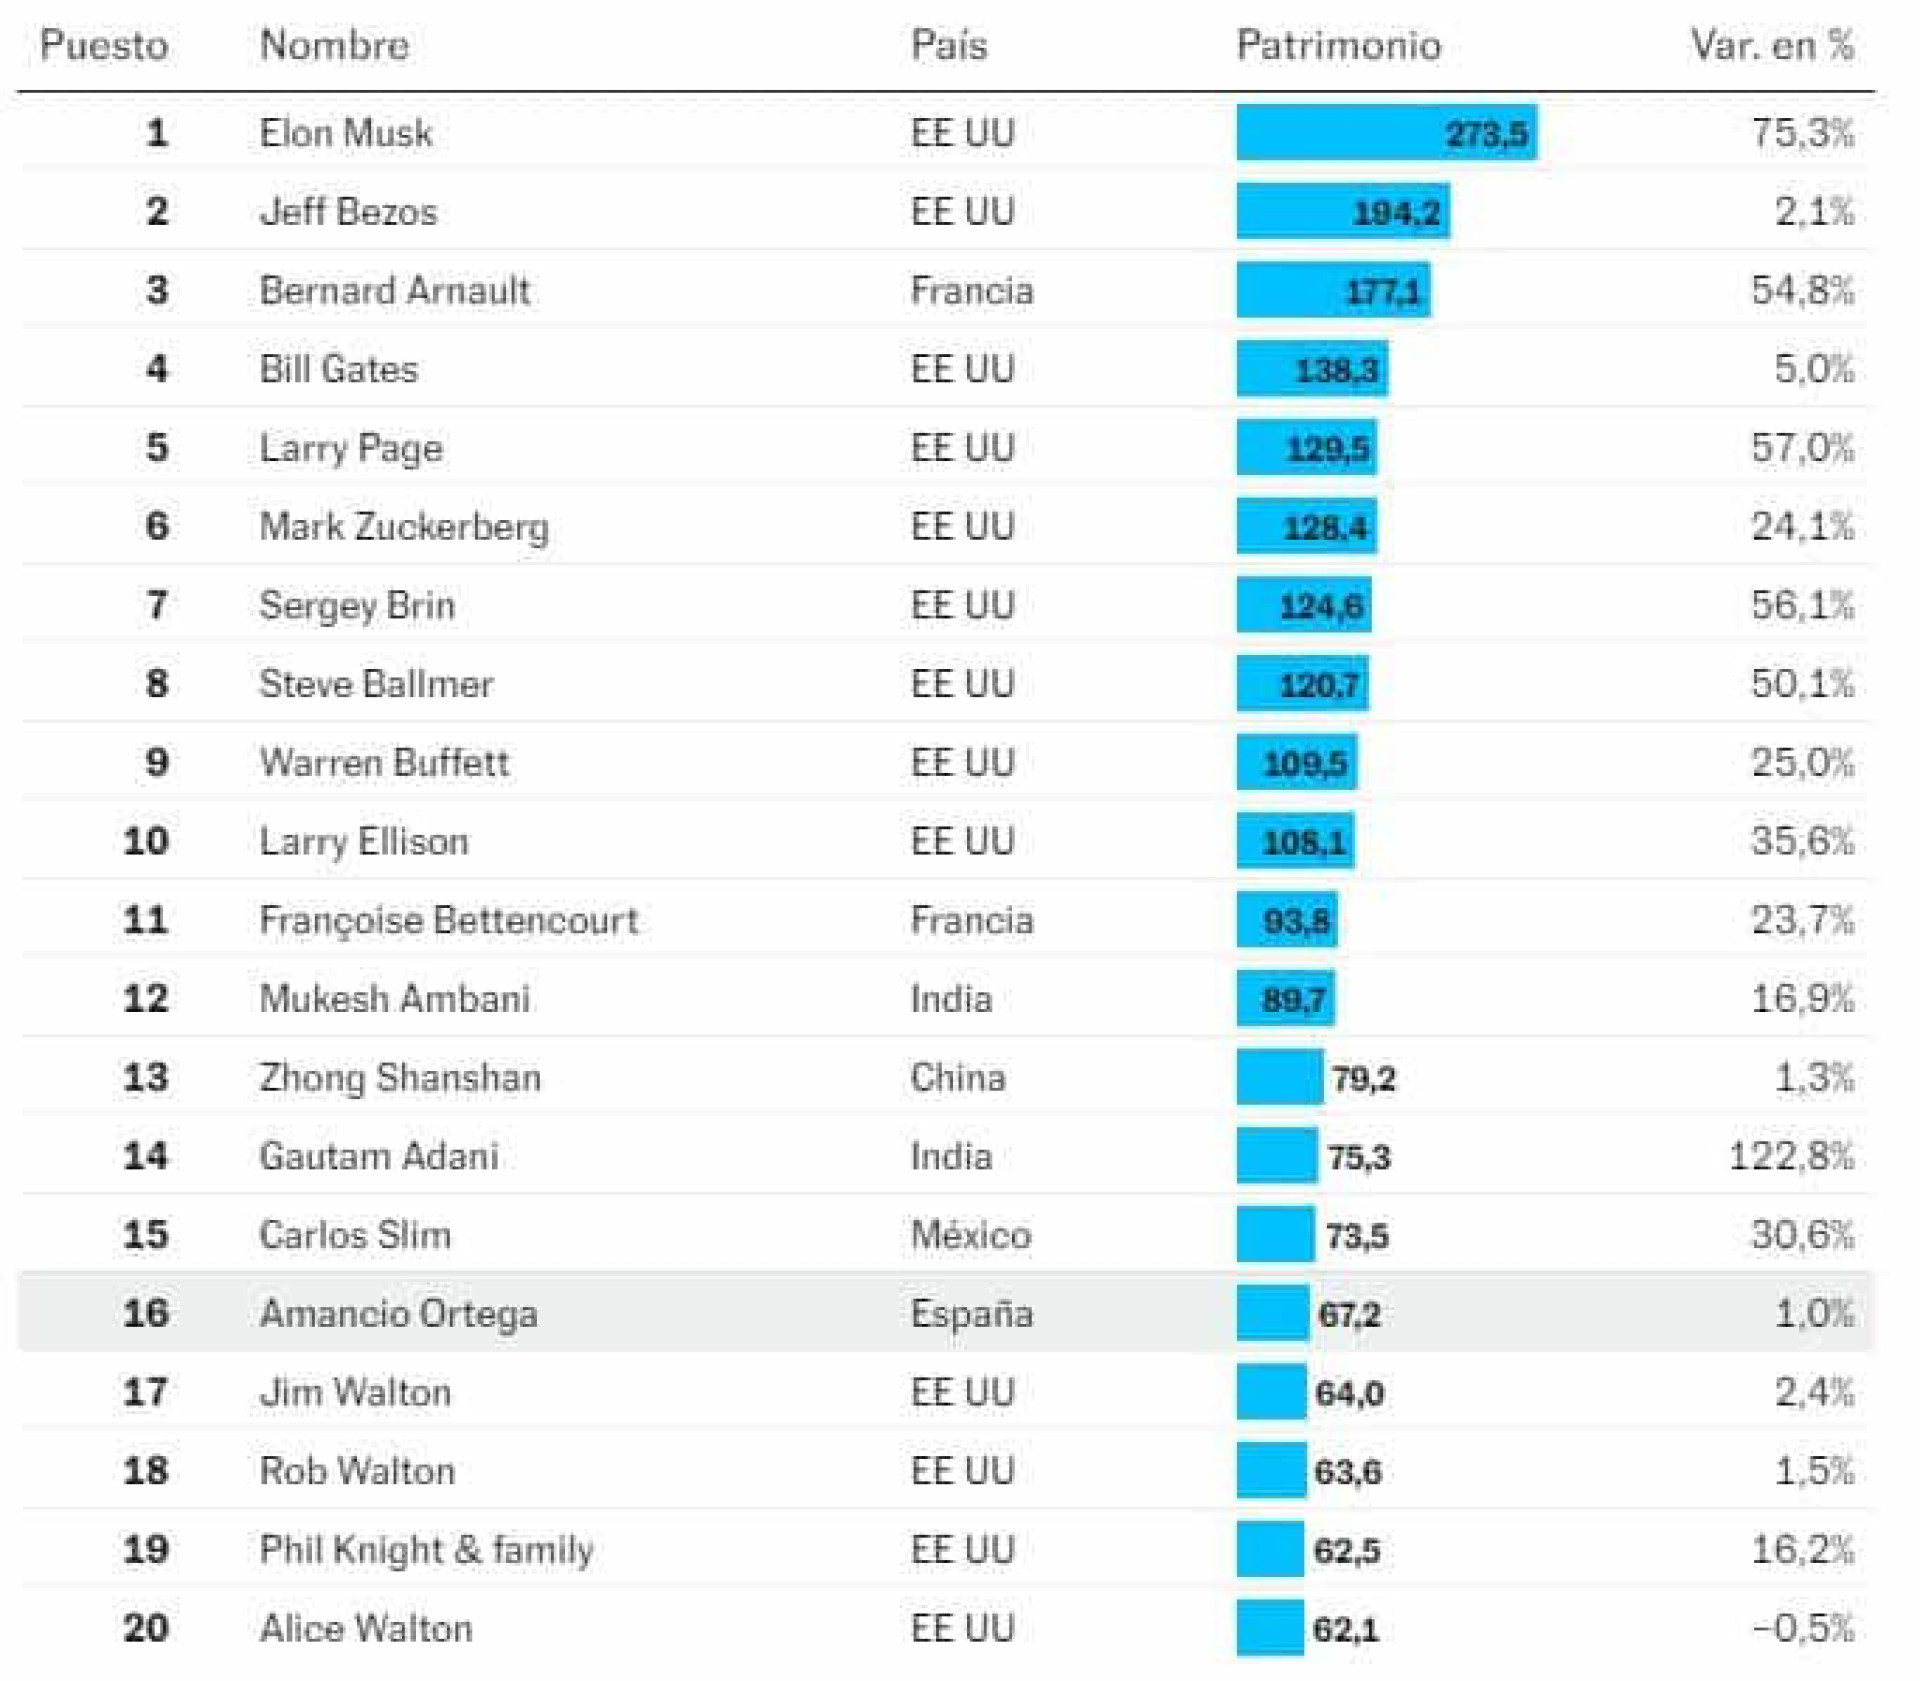1920x1681 pixels.
Task: Select Phil Knight & family entry
Action: pyautogui.click(x=426, y=1550)
